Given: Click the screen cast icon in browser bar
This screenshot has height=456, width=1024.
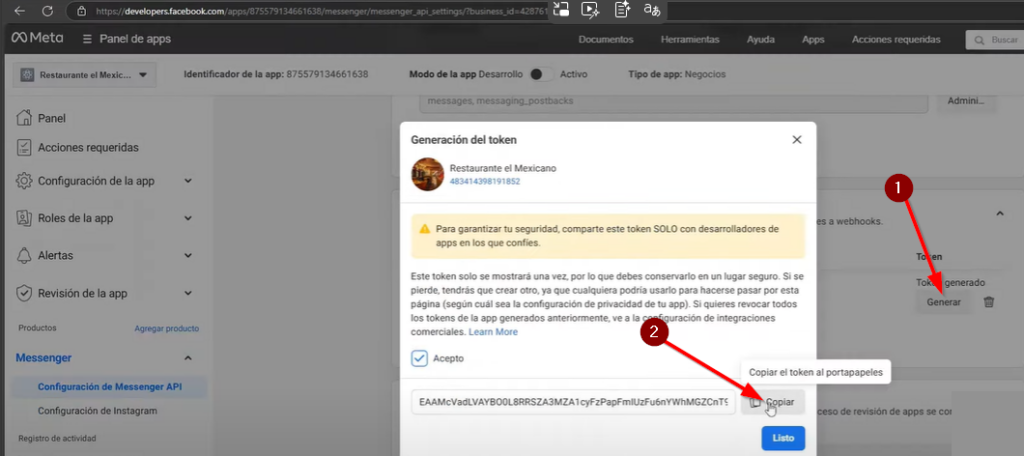Looking at the screenshot, I should coord(560,10).
